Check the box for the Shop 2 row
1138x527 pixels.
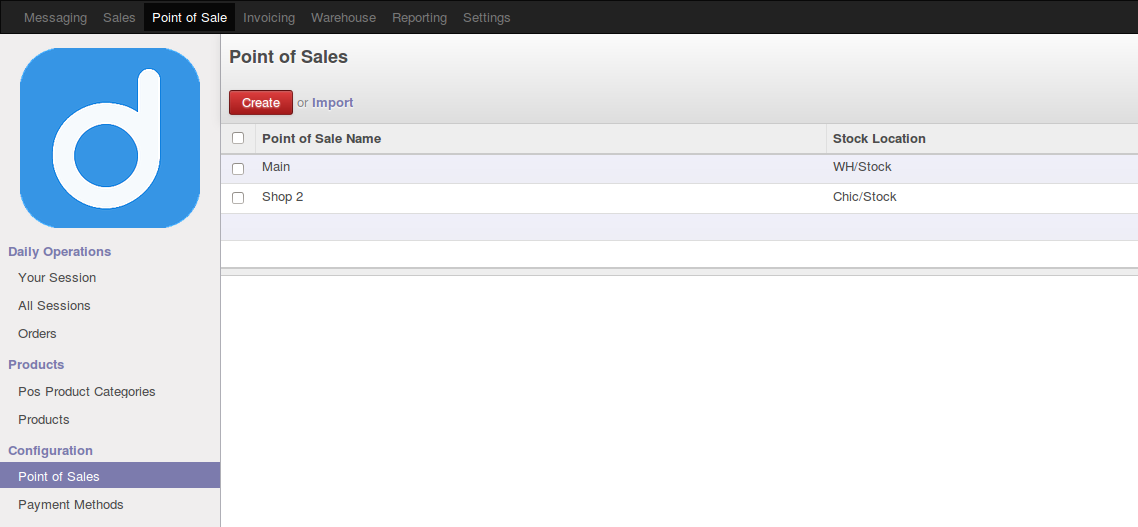click(238, 197)
